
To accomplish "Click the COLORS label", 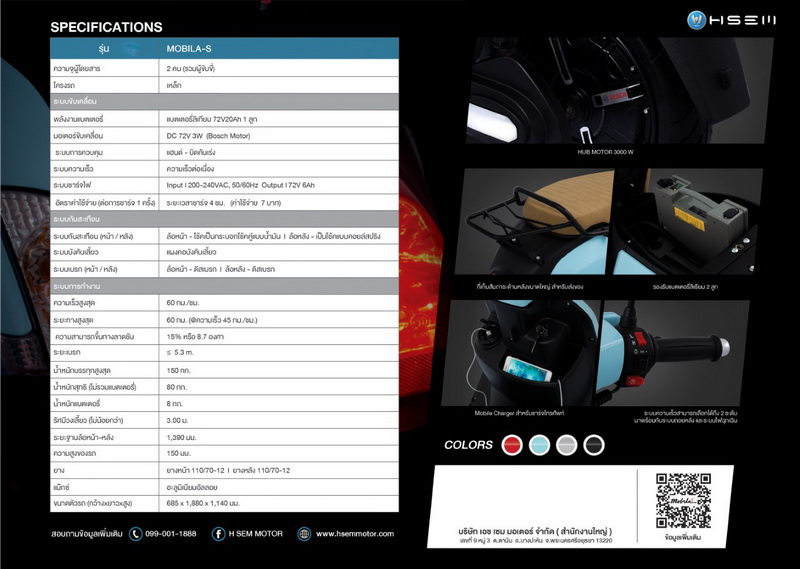I will (x=468, y=445).
